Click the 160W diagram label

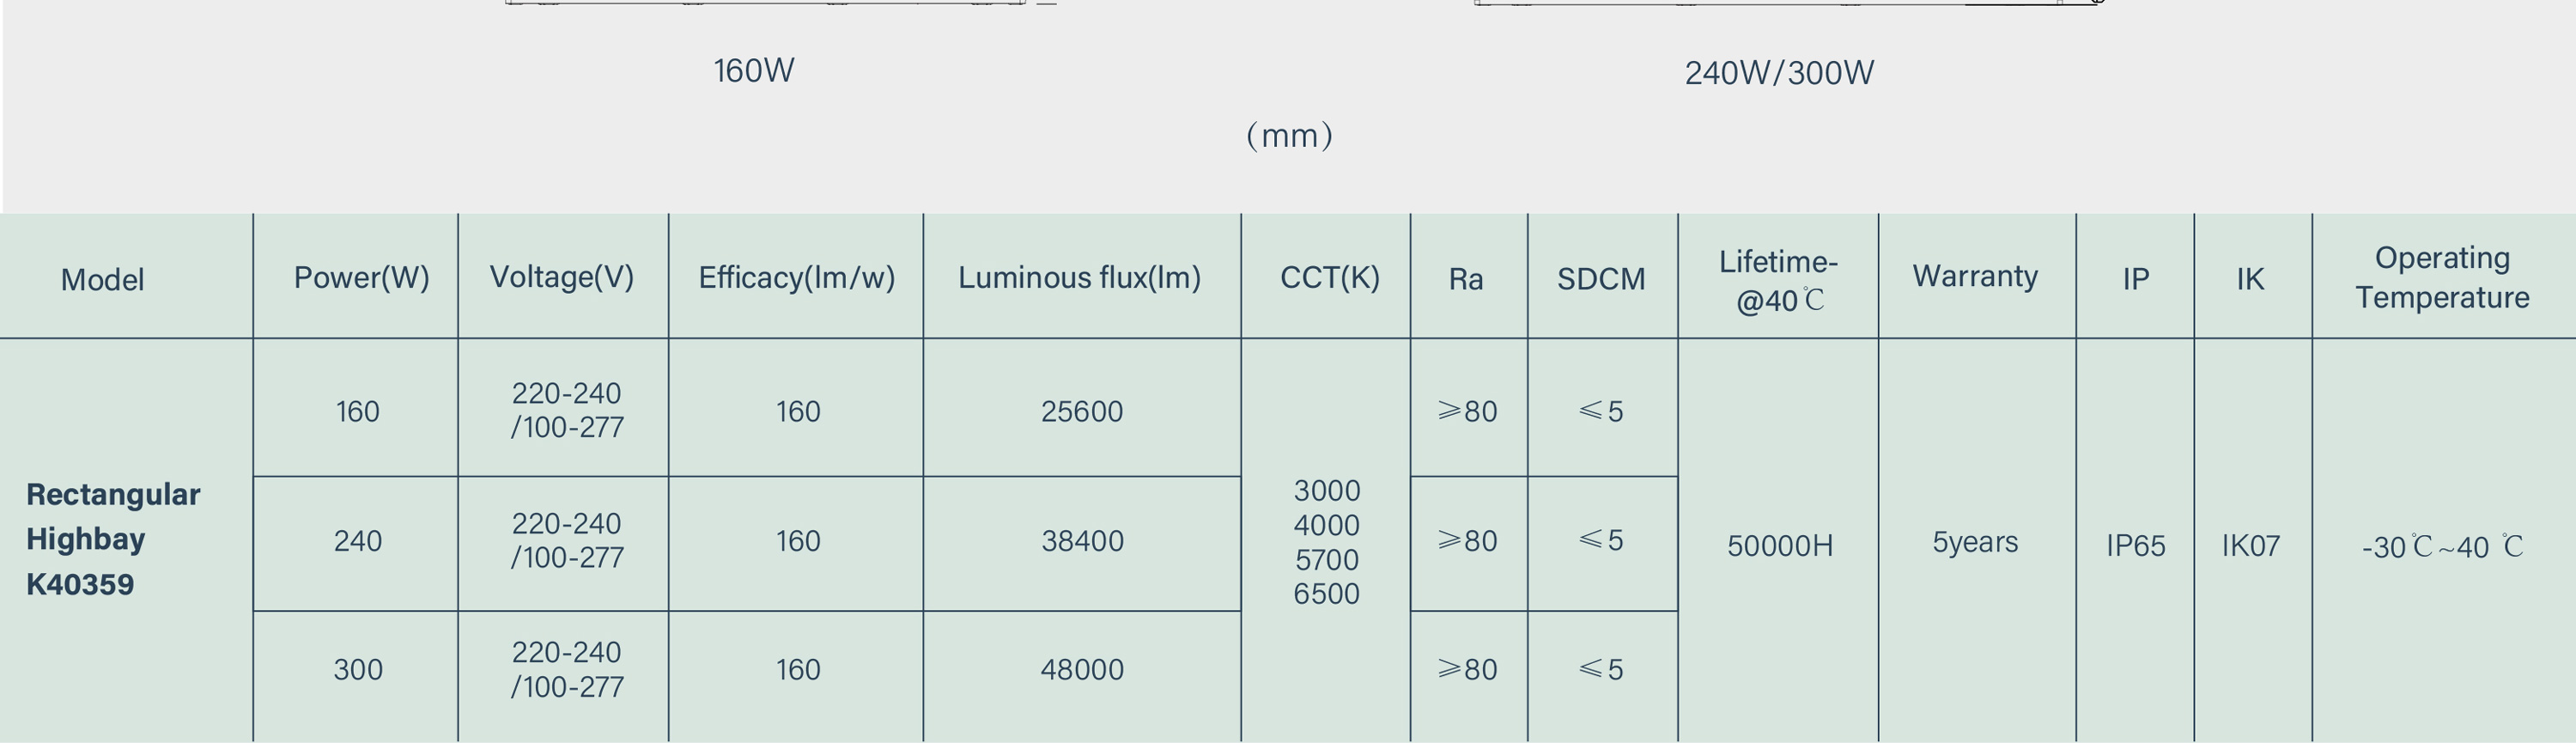click(x=754, y=71)
